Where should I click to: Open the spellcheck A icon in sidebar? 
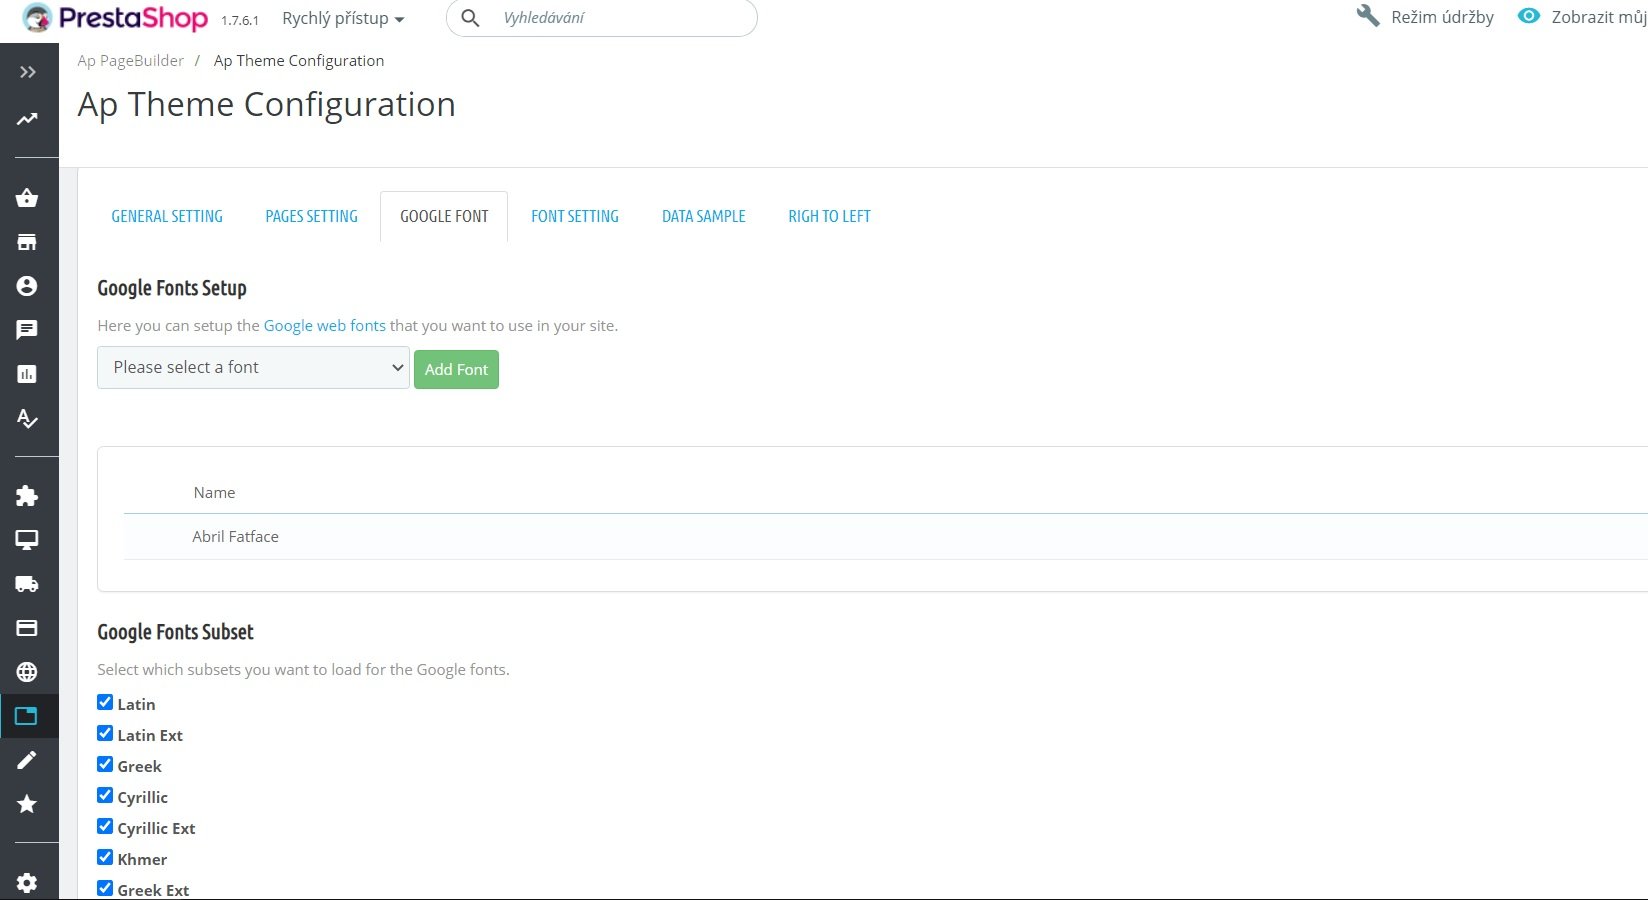27,419
